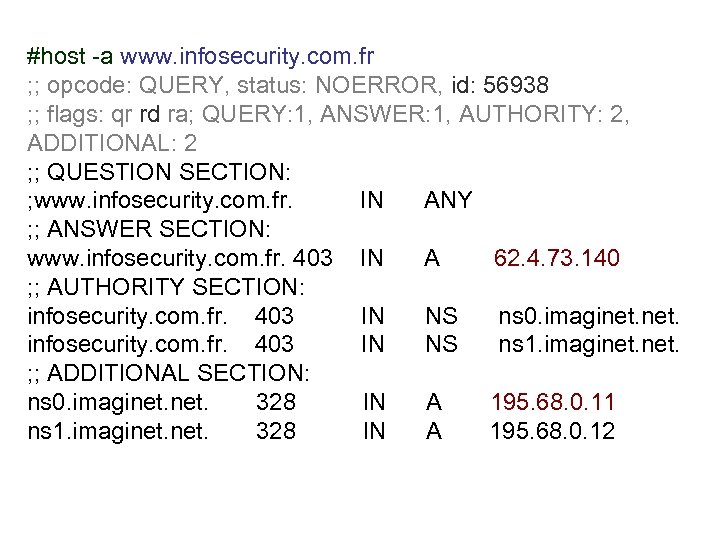
Task: Click the TTL 328 beside ns1.imaginet.net.
Action: pos(276,432)
